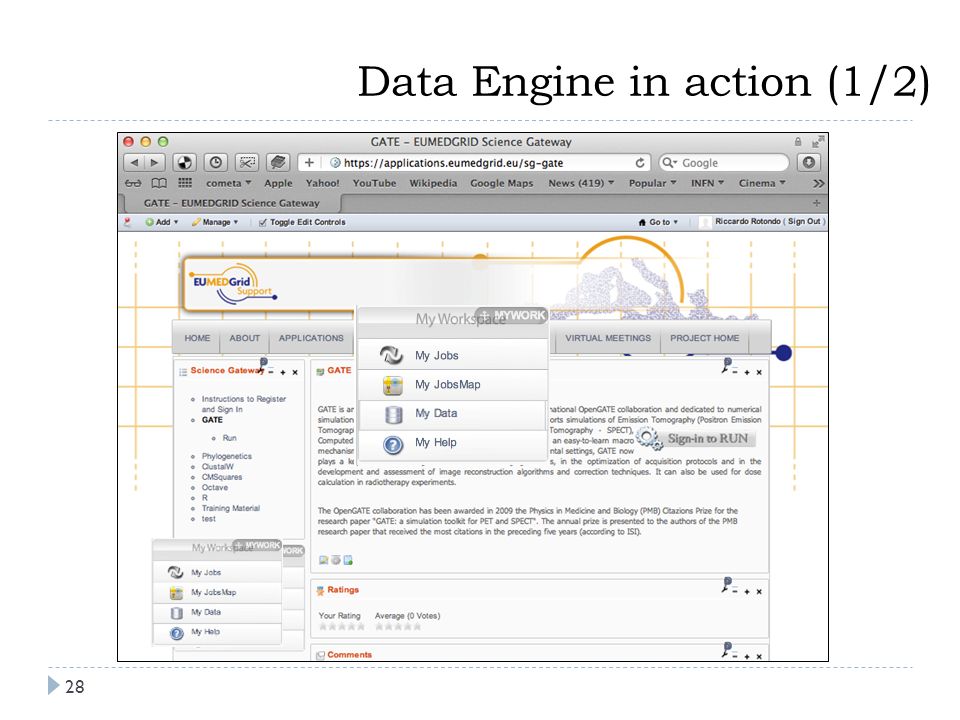Open a new tab with plus icon
Viewport: 960px width, 720px height.
(816, 203)
